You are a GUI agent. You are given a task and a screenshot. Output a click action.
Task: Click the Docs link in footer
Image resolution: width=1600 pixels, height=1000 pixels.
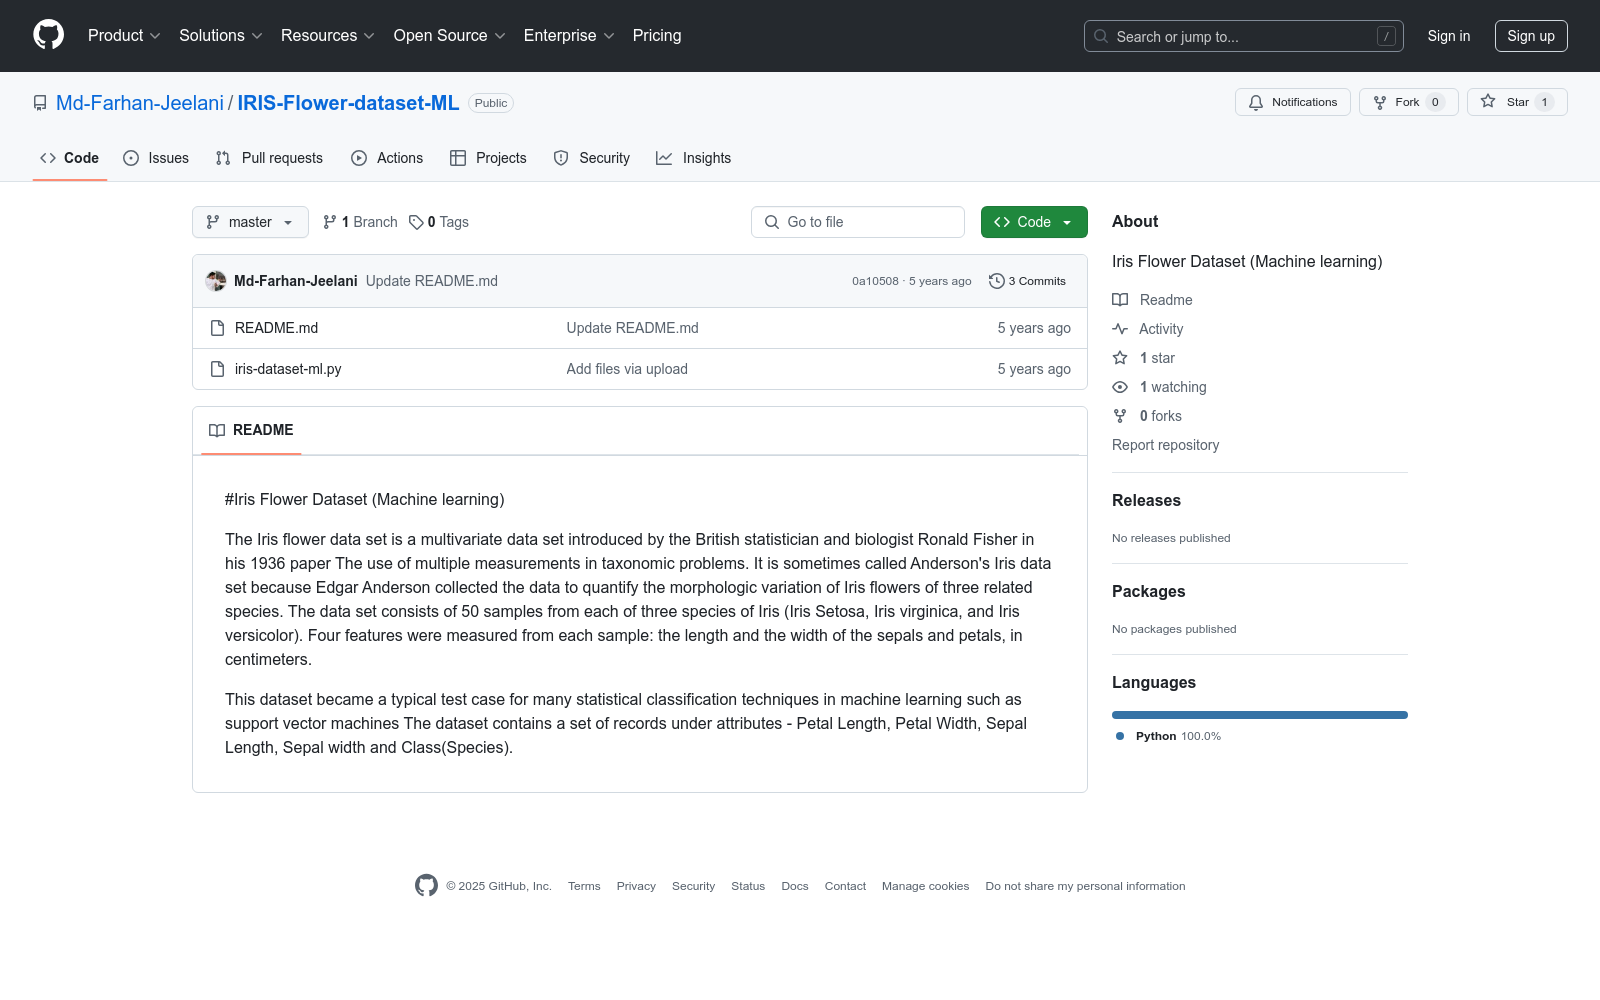tap(795, 886)
